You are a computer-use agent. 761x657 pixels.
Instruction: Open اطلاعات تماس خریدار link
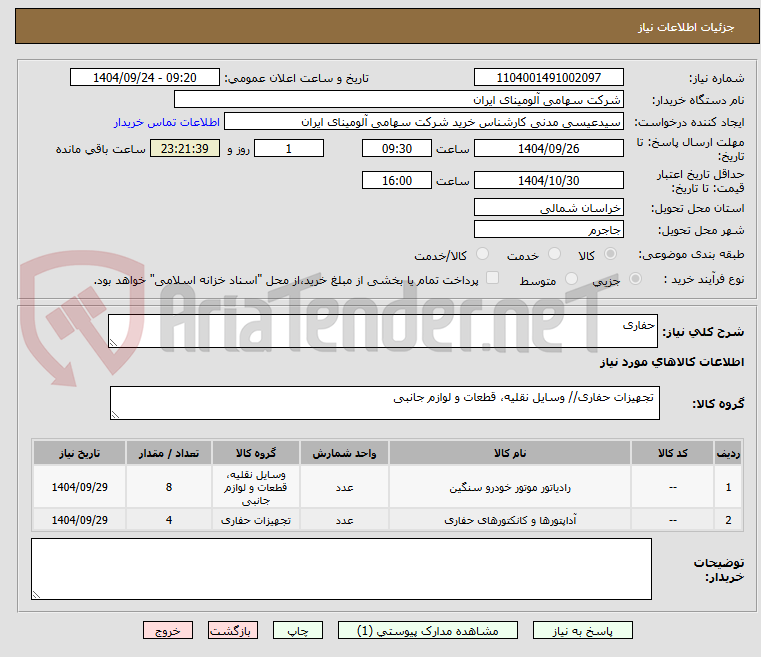pos(167,122)
